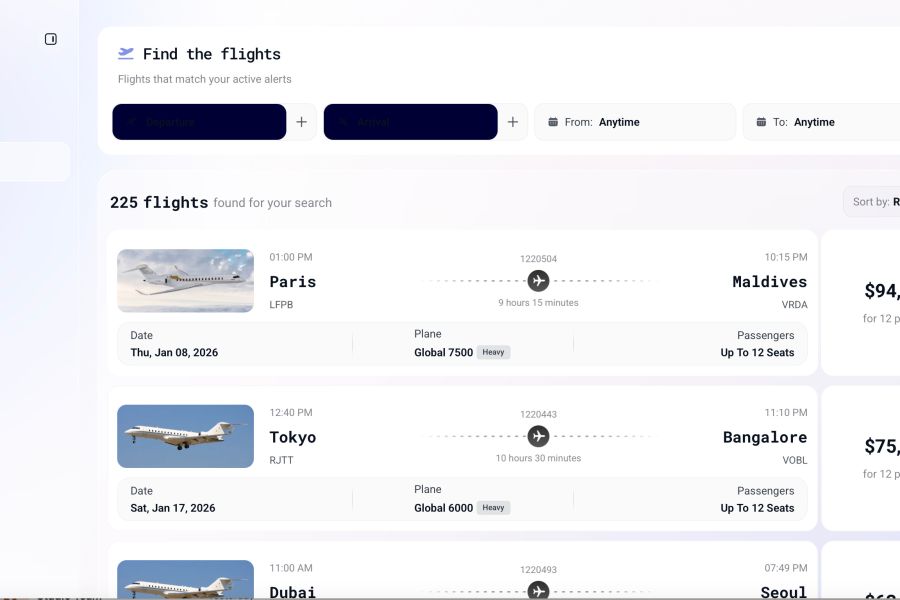This screenshot has height=600, width=900.
Task: Open the From: Anytime date picker
Action: [634, 122]
